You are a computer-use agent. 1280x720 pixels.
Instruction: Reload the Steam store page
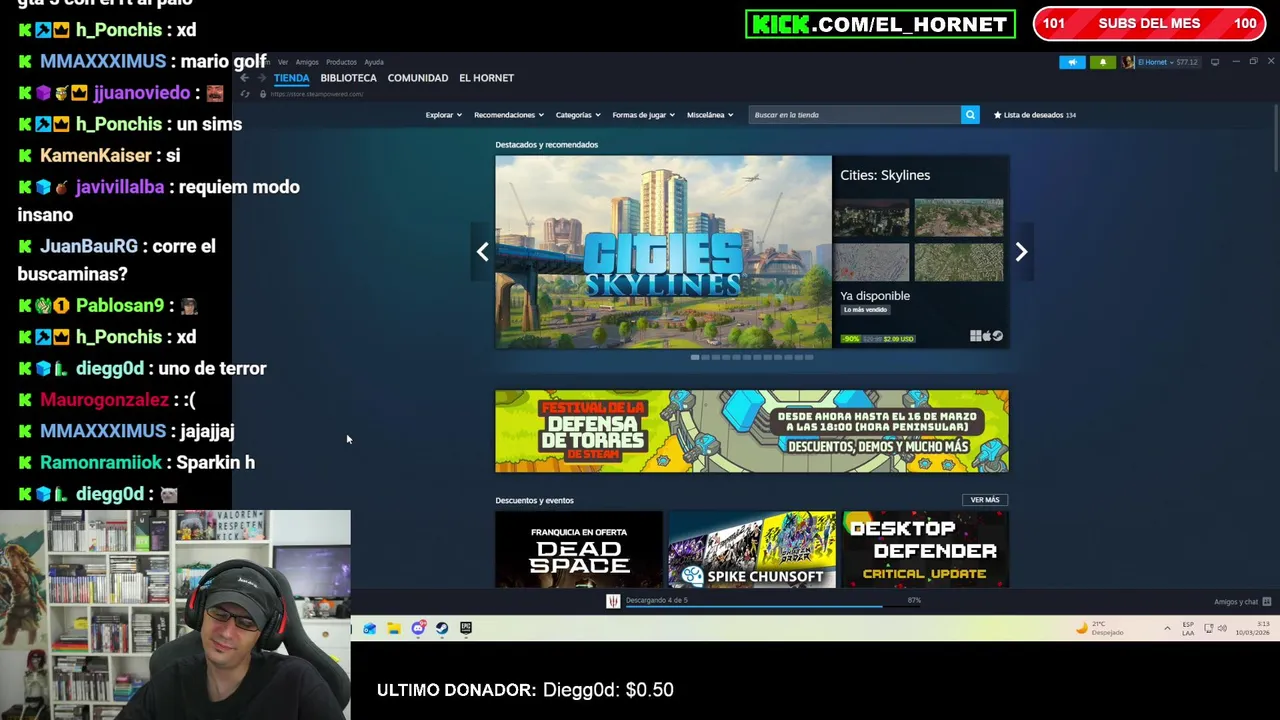[x=245, y=94]
